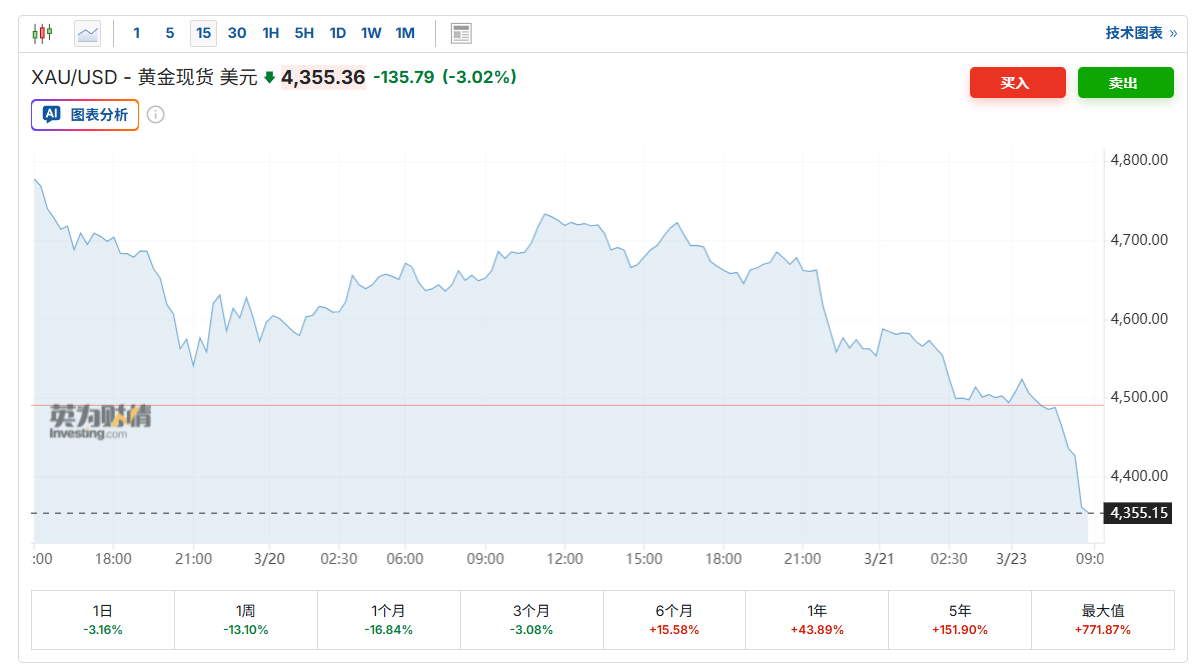The image size is (1200, 672).
Task: Click the AI icon on chart analysis
Action: pos(52,114)
